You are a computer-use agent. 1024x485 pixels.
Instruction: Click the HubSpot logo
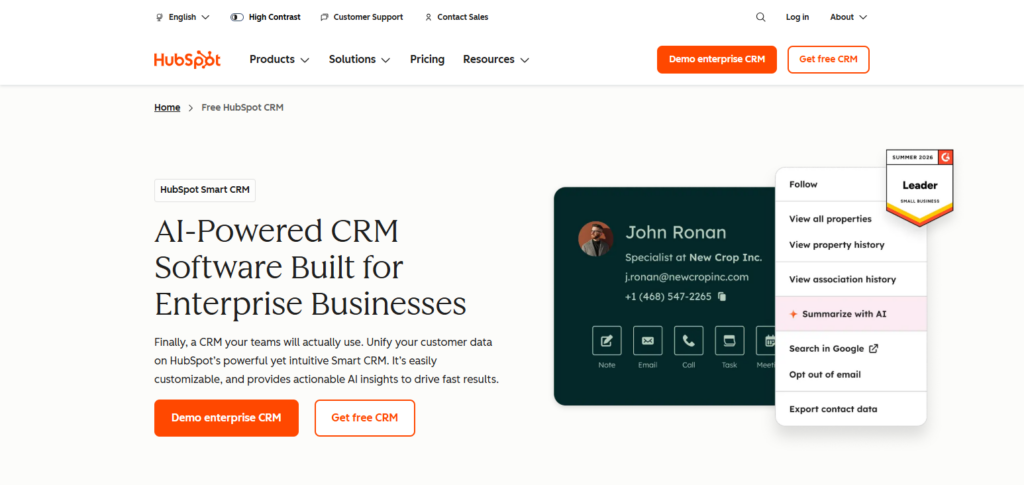coord(187,59)
